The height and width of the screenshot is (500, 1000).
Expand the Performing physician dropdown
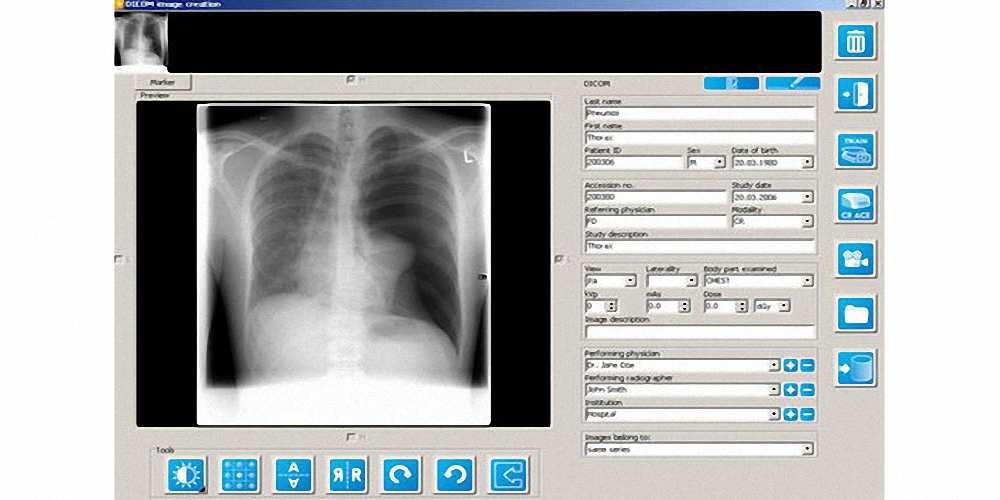(x=774, y=365)
